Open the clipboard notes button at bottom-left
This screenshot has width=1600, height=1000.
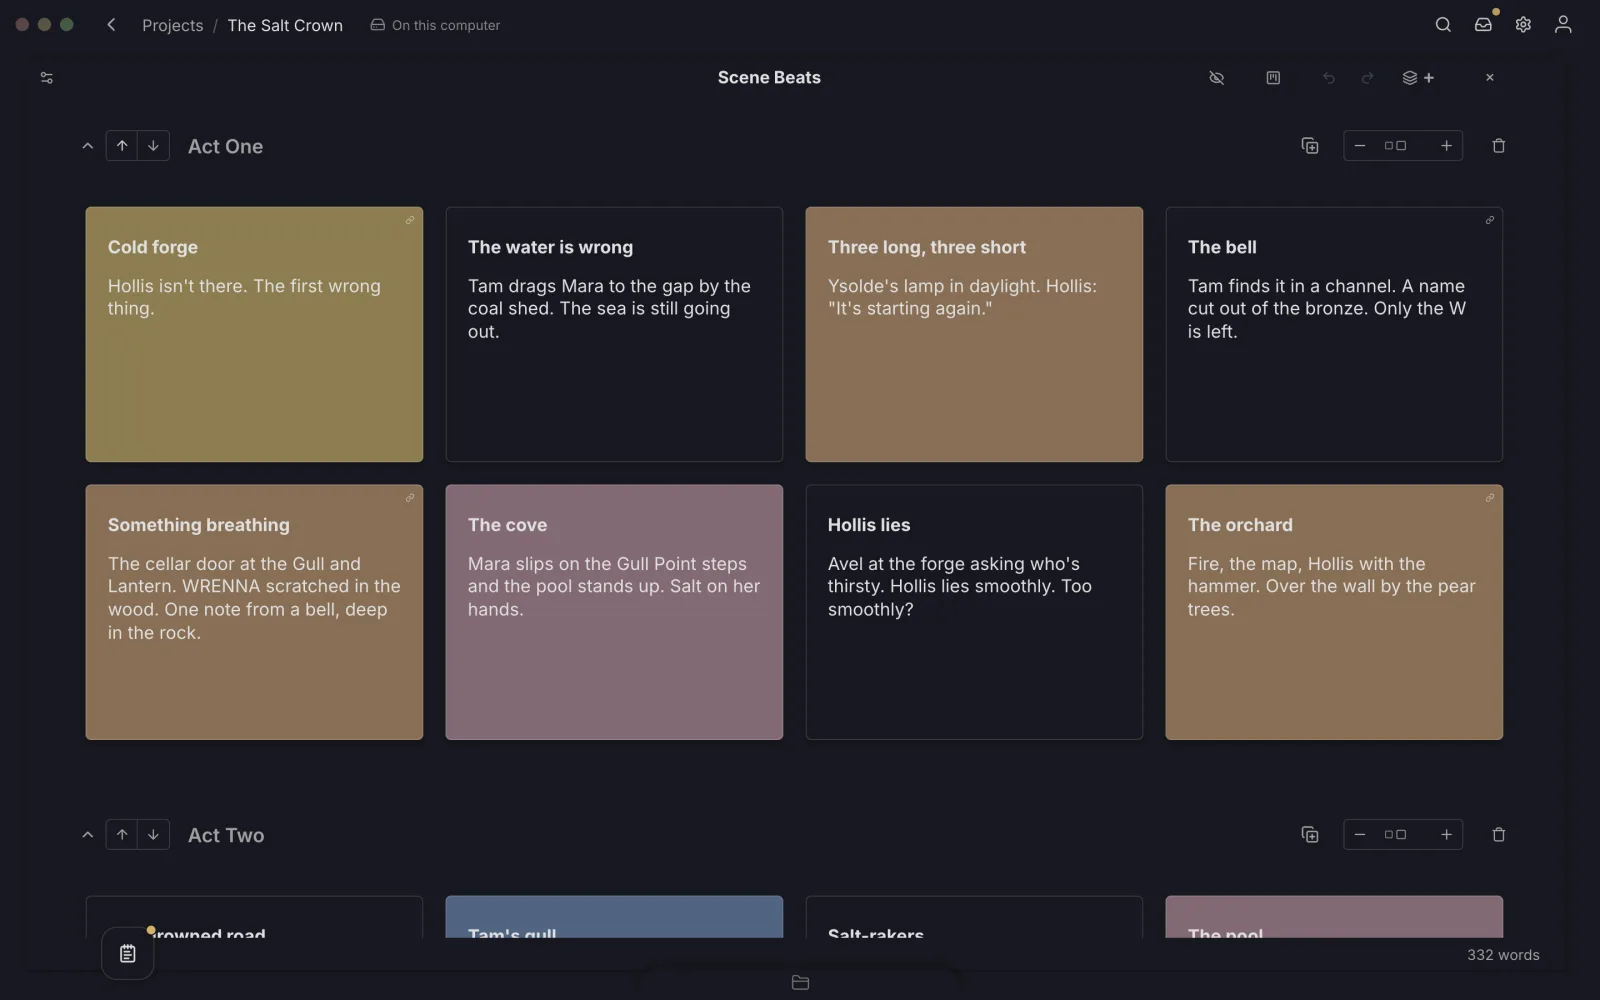pos(128,954)
